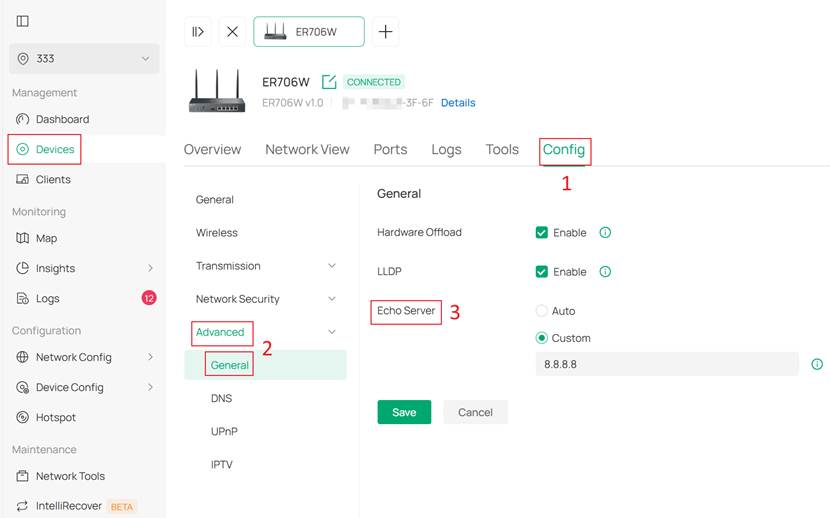This screenshot has height=518, width=830.
Task: Add a new device tab
Action: 386,31
